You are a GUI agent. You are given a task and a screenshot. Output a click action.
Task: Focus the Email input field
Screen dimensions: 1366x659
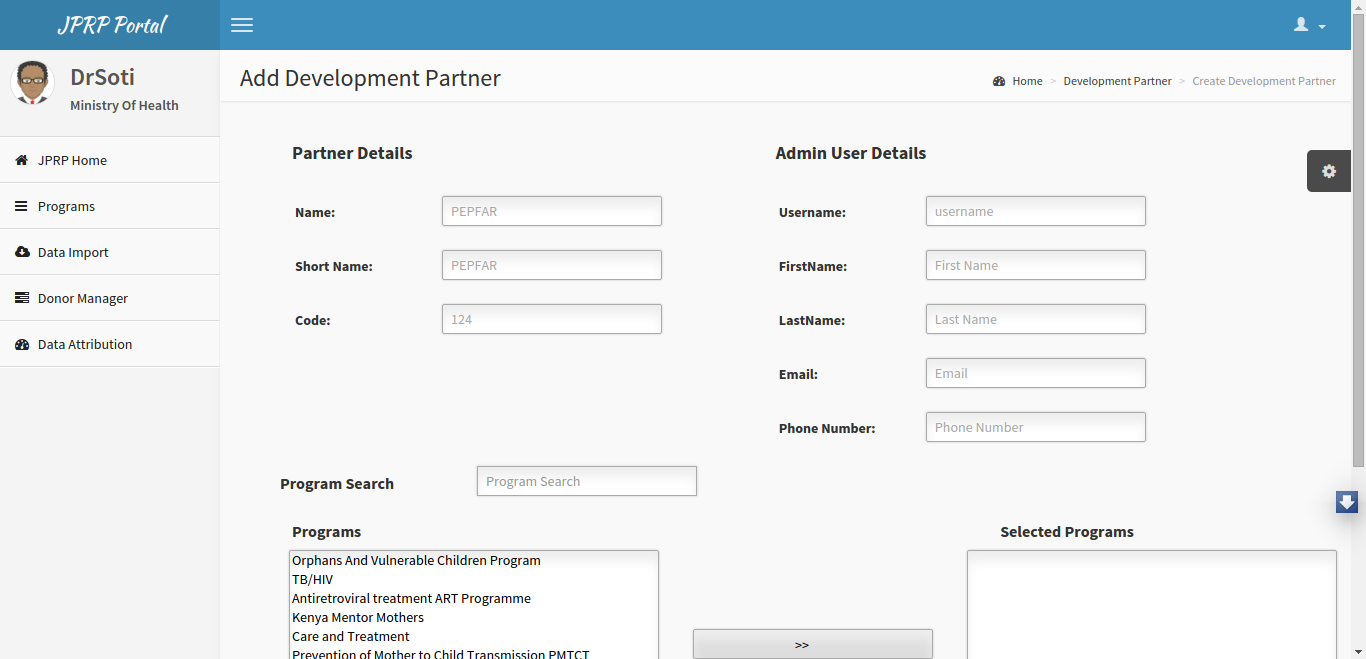1036,373
